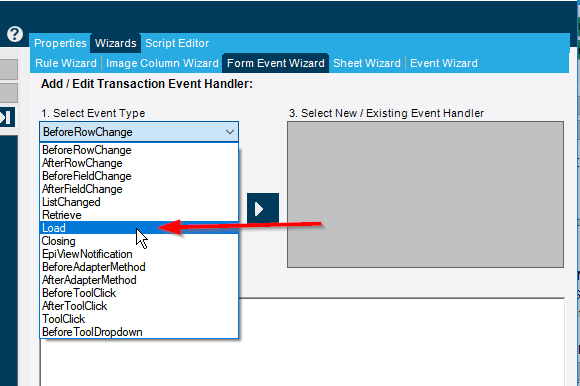Choose AfterRowChange from the event list

tap(139, 163)
